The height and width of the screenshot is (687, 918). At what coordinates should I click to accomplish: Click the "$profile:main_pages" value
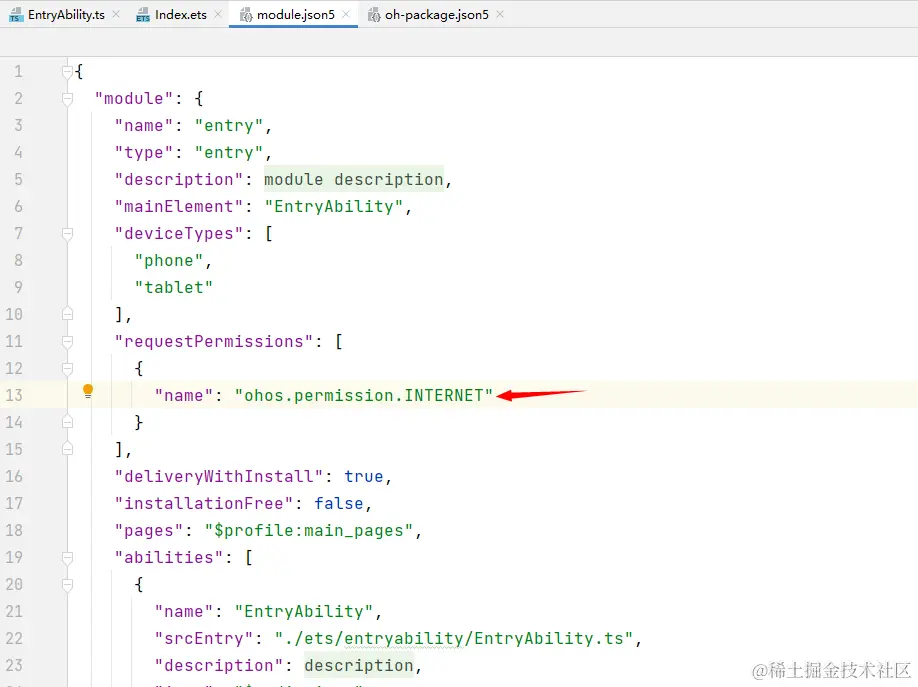(309, 531)
